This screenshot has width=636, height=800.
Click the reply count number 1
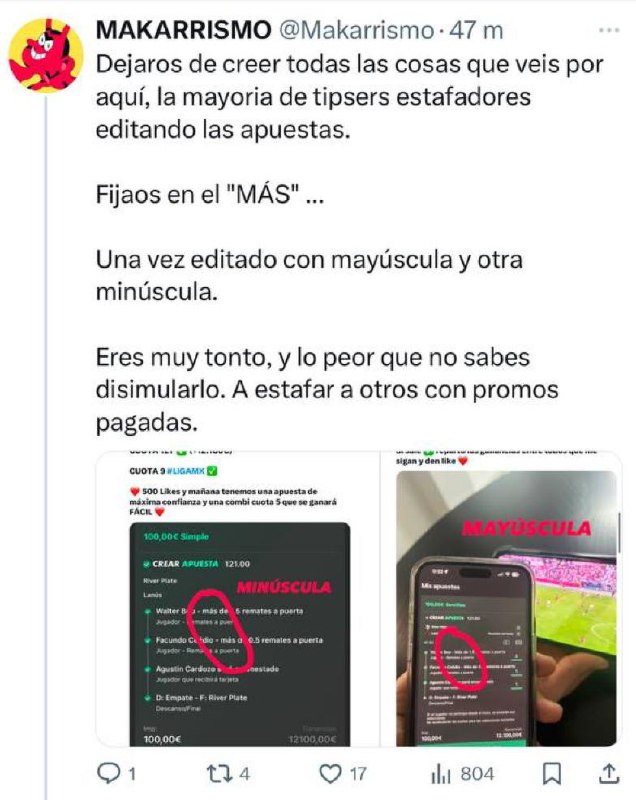[x=132, y=774]
